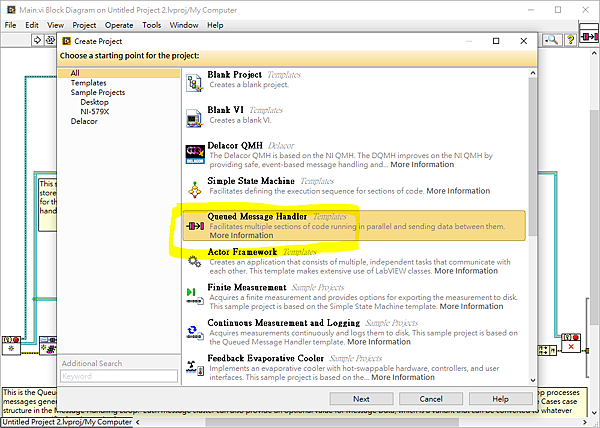Click the dialog Help button
600x428 pixels.
tap(500, 399)
